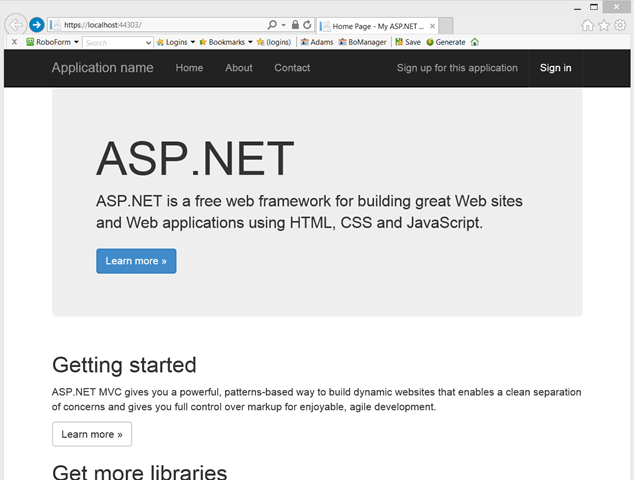Maximize the browser window
This screenshot has height=480, width=634.
(x=594, y=7)
